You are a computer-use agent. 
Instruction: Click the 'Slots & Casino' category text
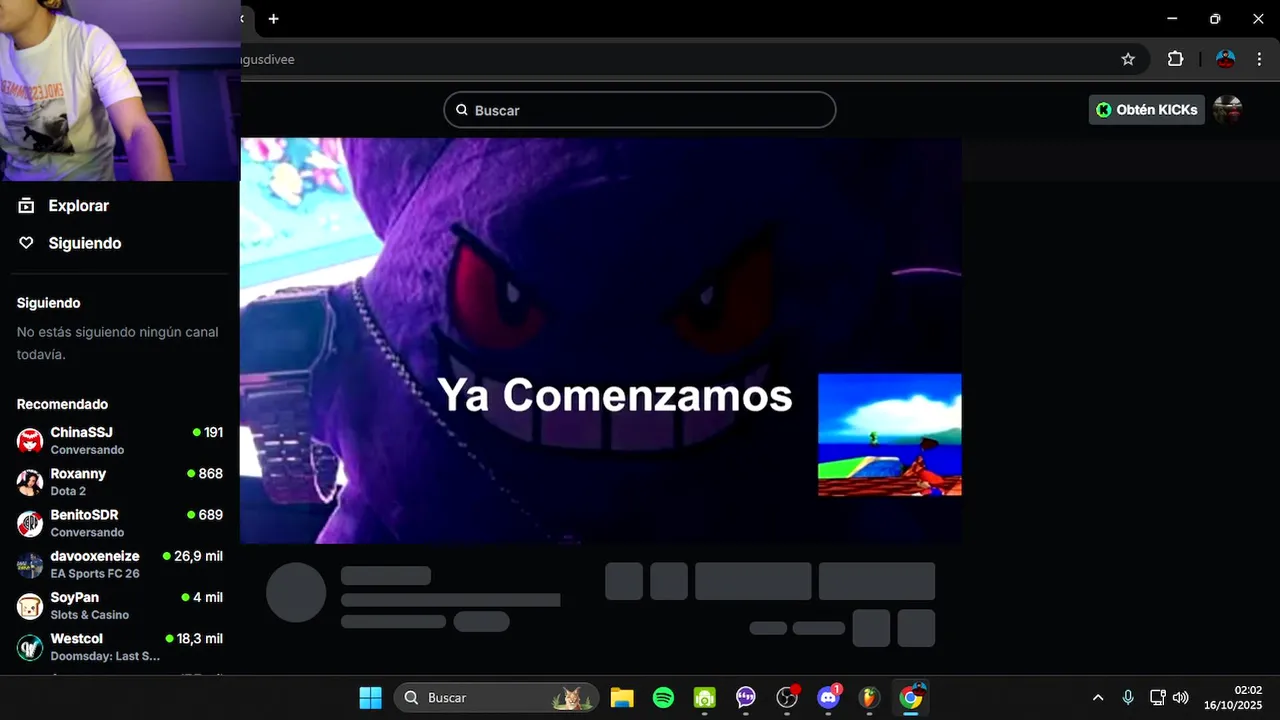[90, 615]
